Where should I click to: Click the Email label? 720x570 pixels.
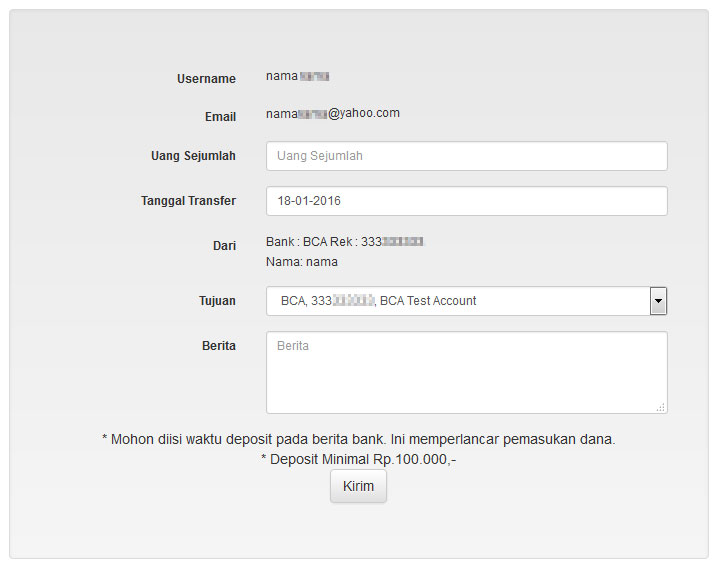220,117
